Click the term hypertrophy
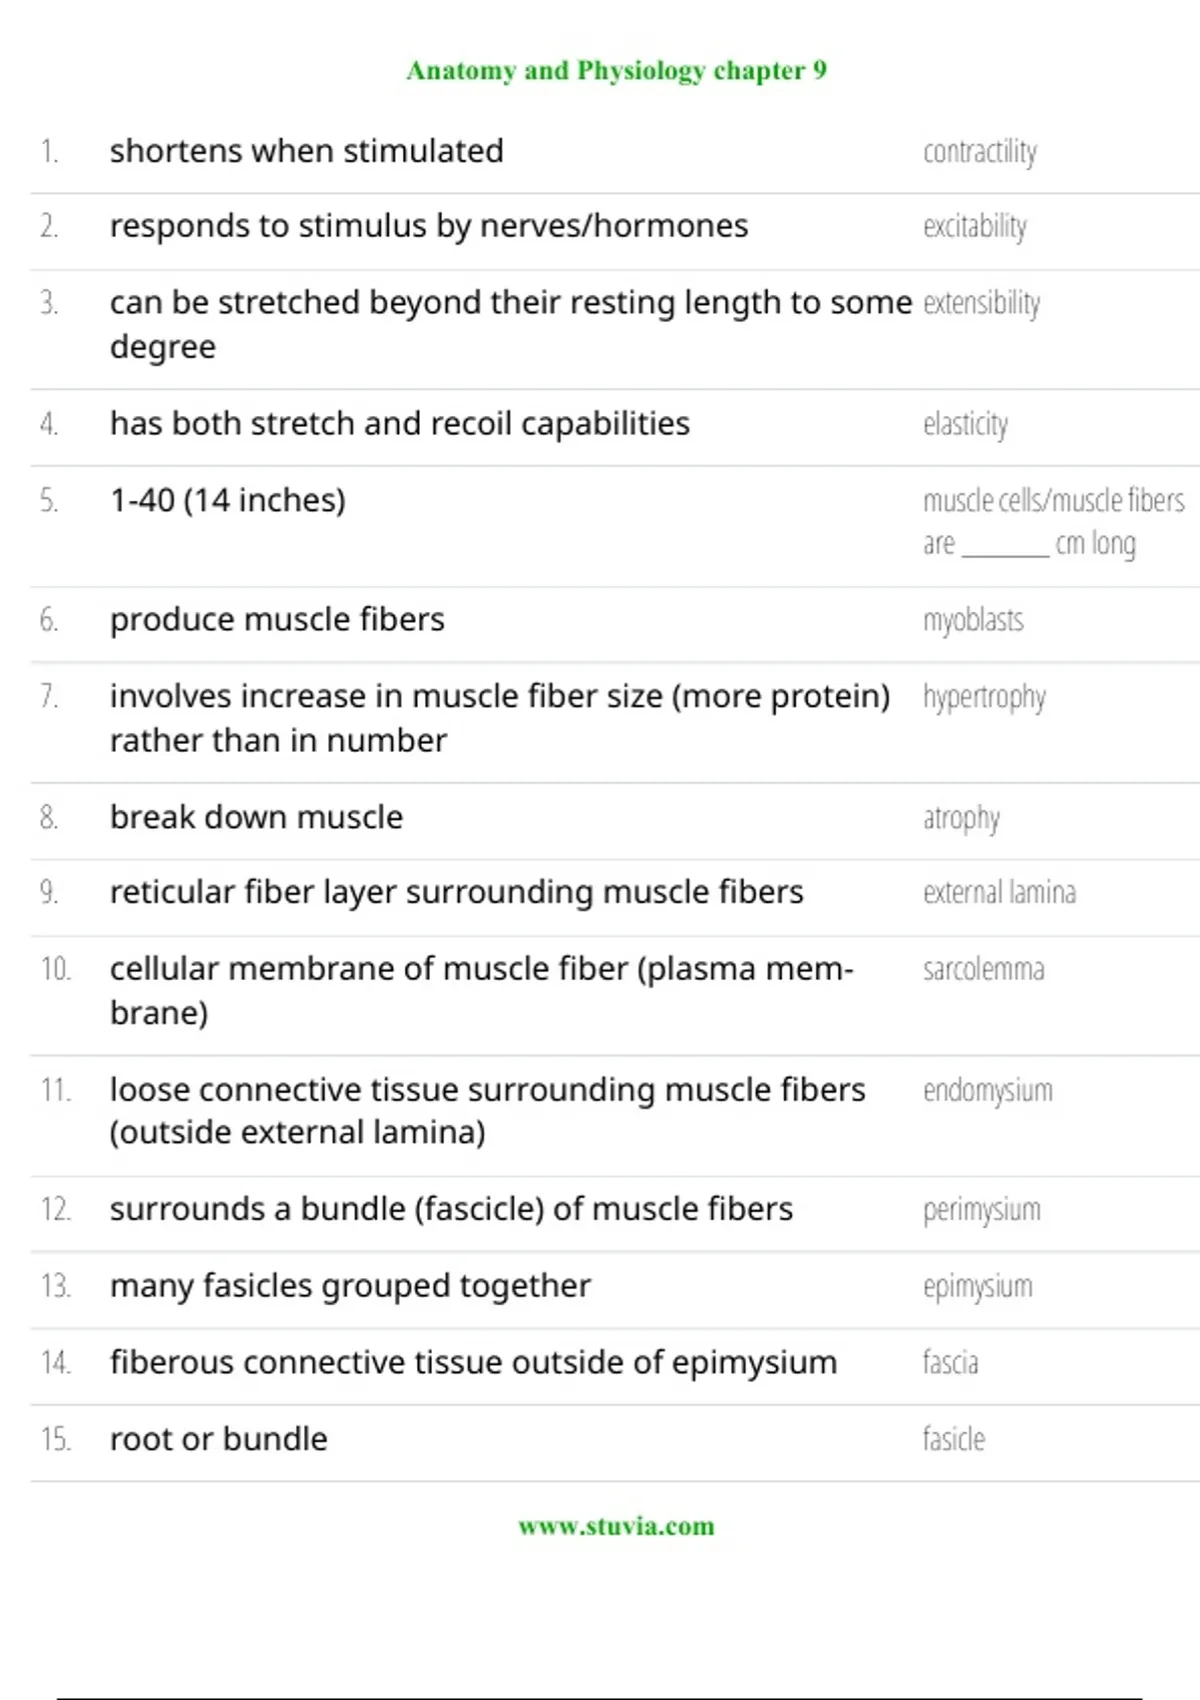 click(984, 697)
